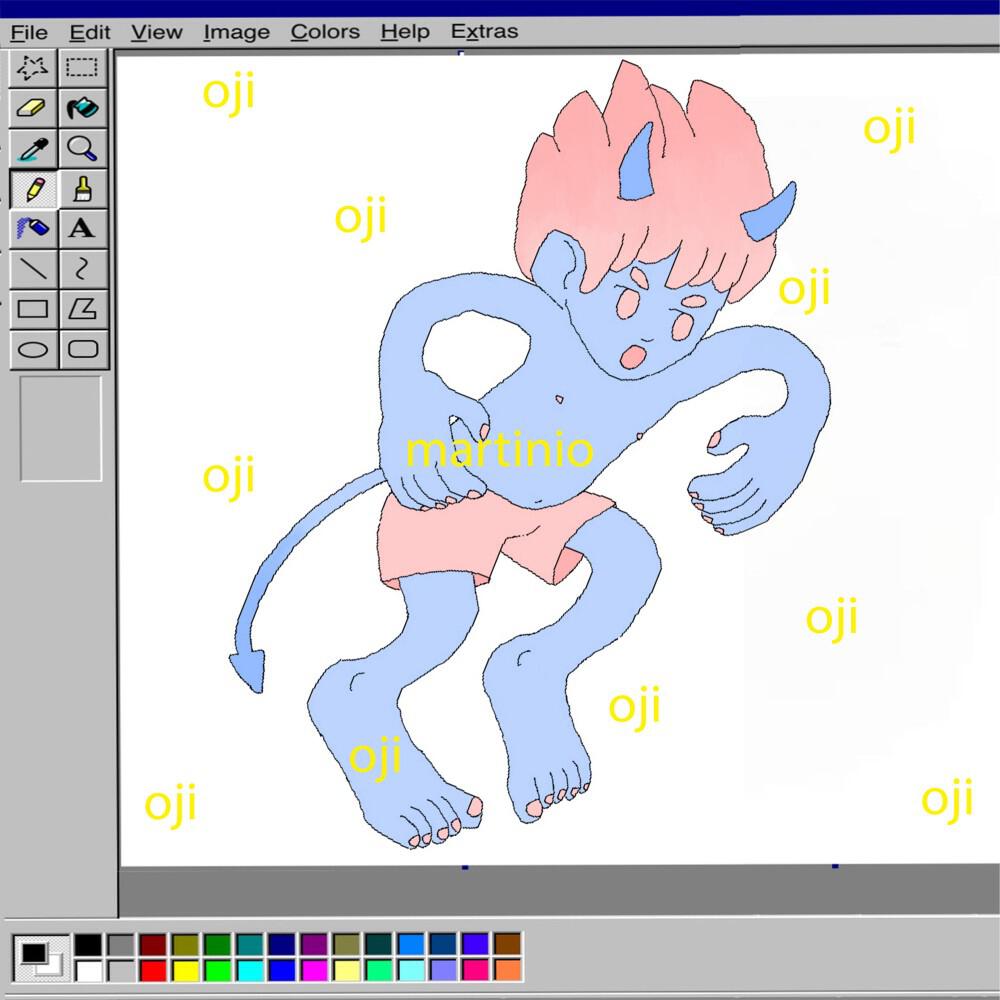Screen dimensions: 1000x1000
Task: Pick the white palette swatch
Action: coord(88,971)
